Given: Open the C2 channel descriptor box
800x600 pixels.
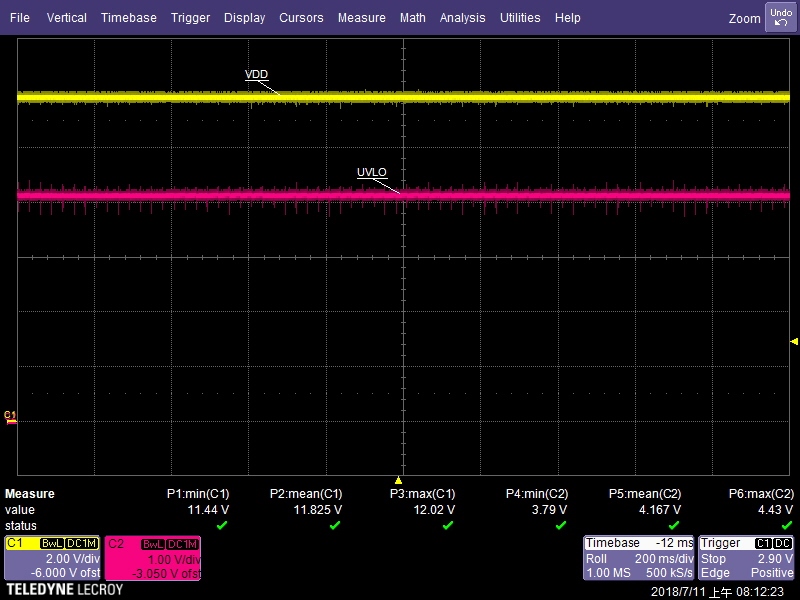Looking at the screenshot, I should [x=153, y=558].
